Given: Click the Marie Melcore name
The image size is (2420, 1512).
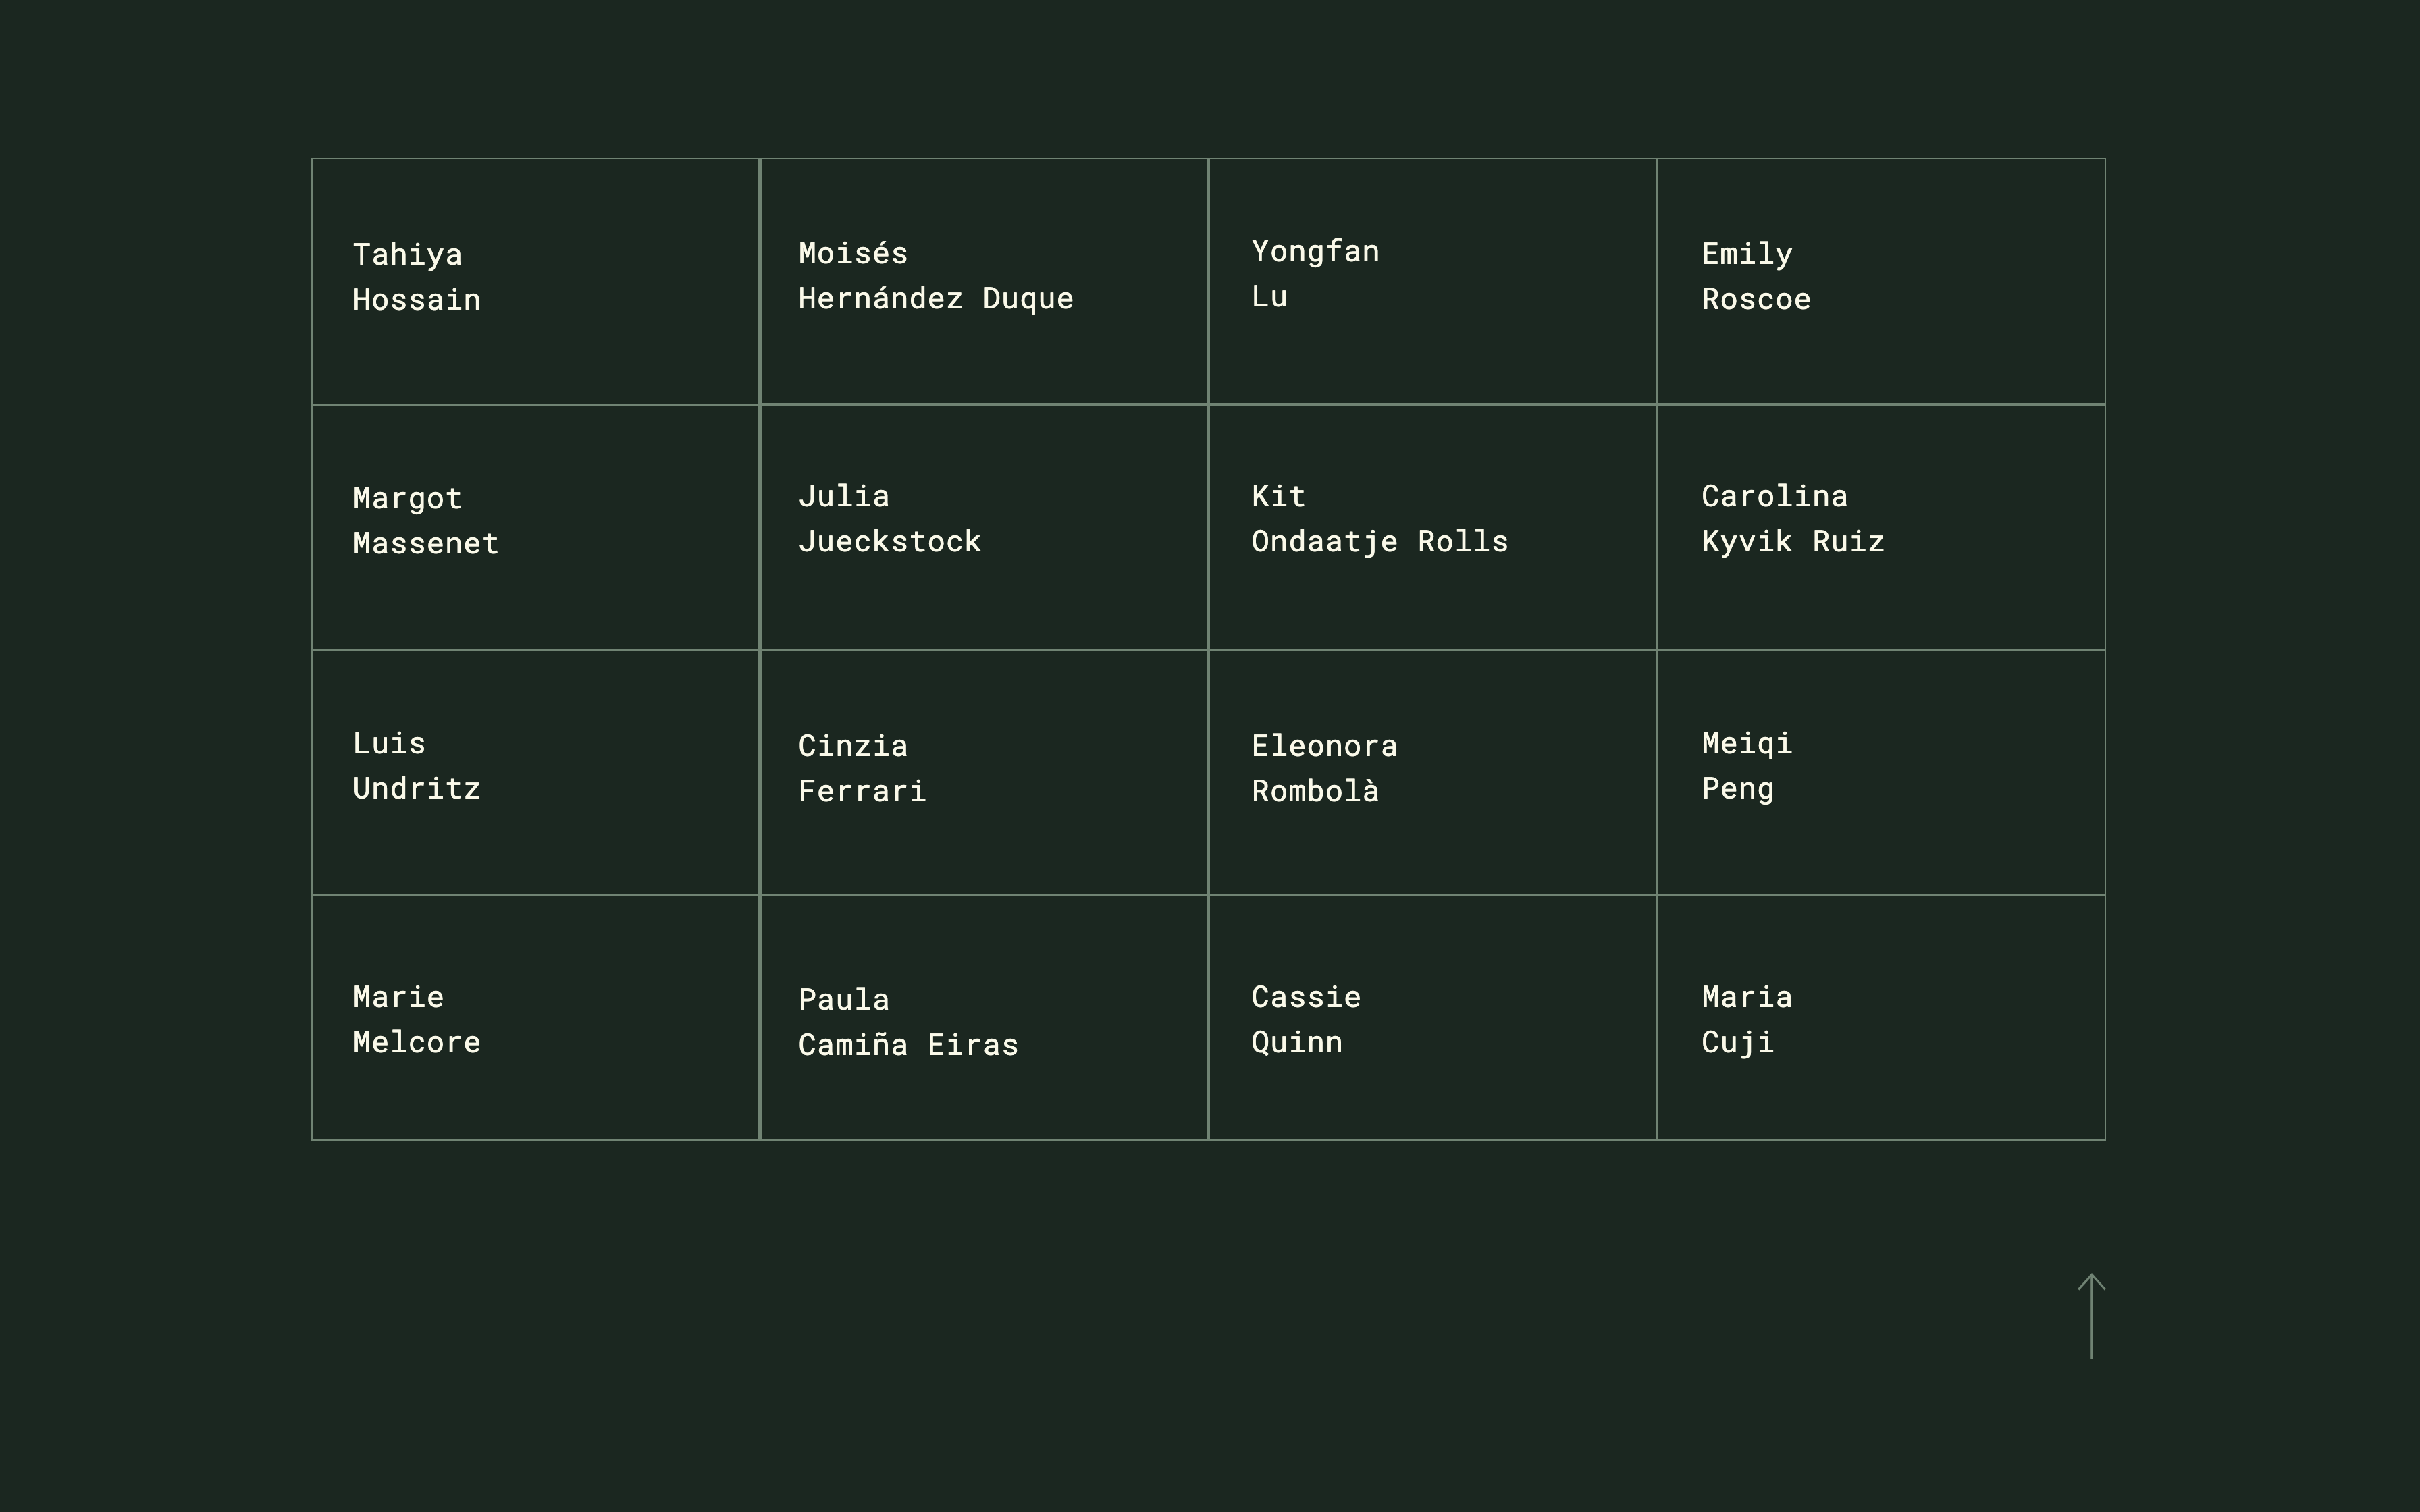Looking at the screenshot, I should (x=416, y=1020).
